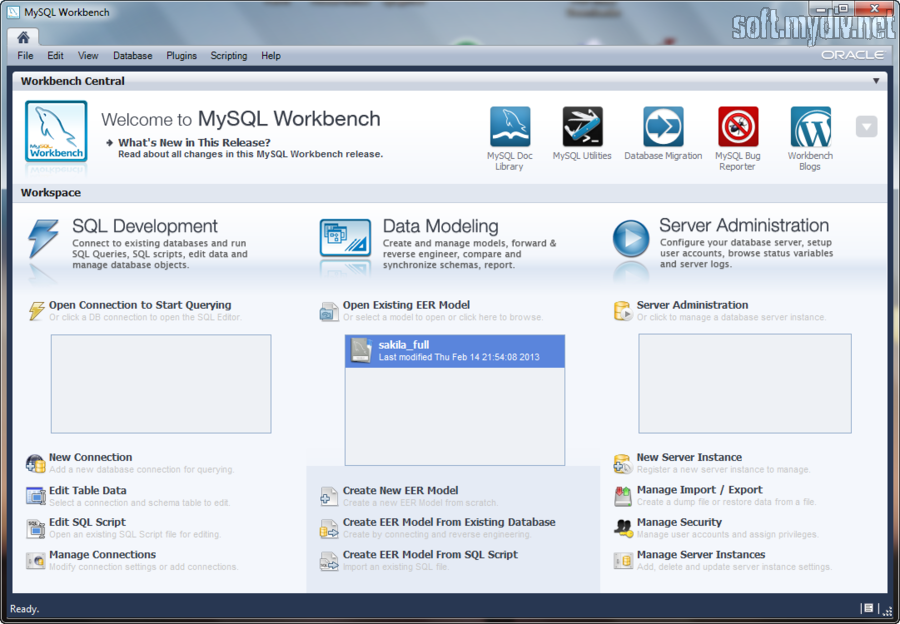Image resolution: width=900 pixels, height=624 pixels.
Task: Click the New Server Instance icon
Action: pos(623,463)
